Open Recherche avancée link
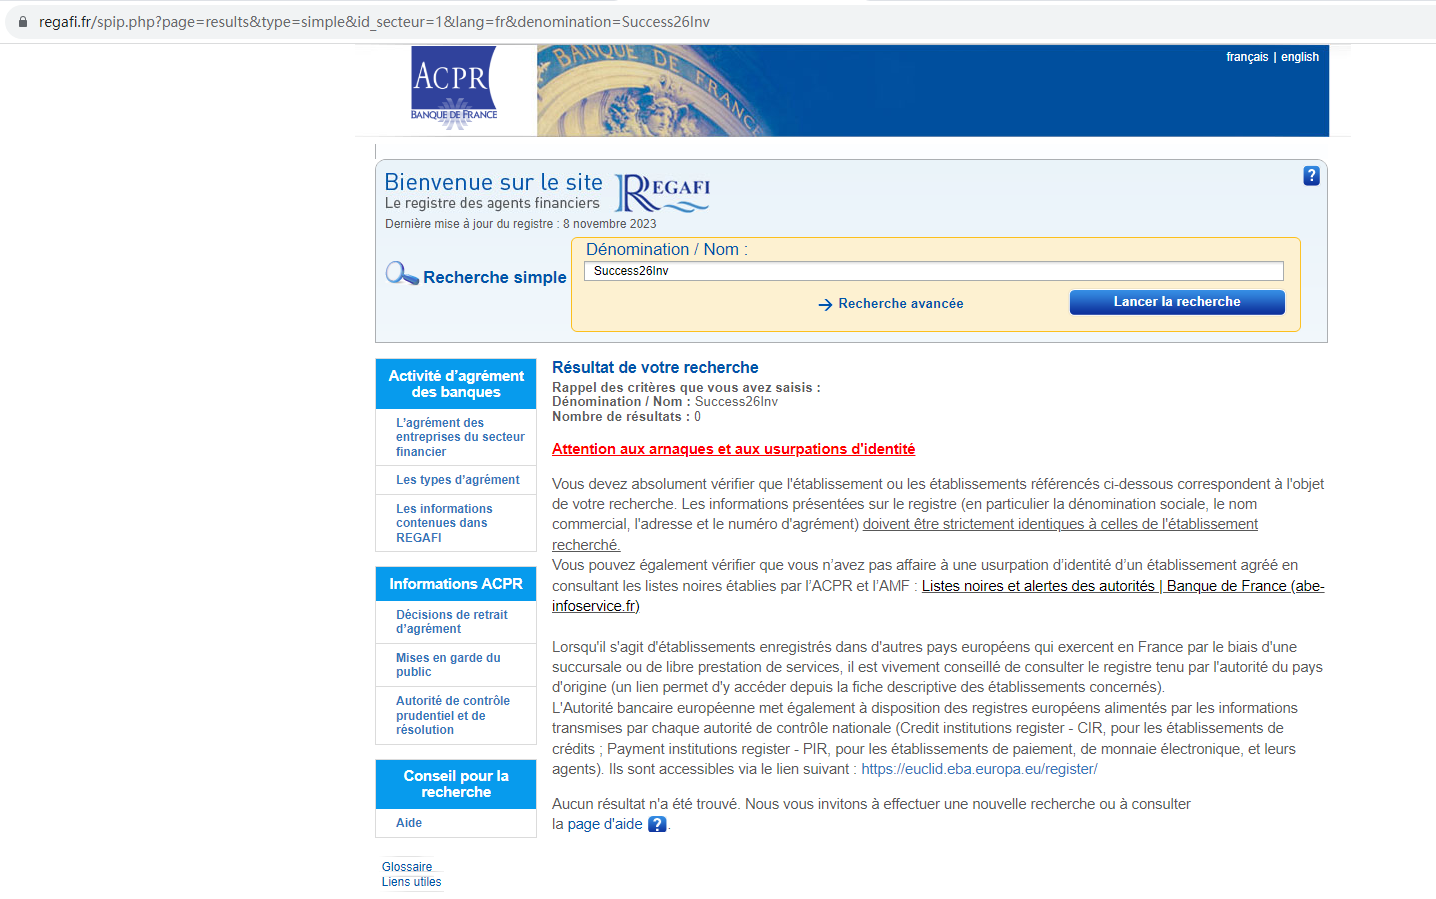 coord(901,304)
